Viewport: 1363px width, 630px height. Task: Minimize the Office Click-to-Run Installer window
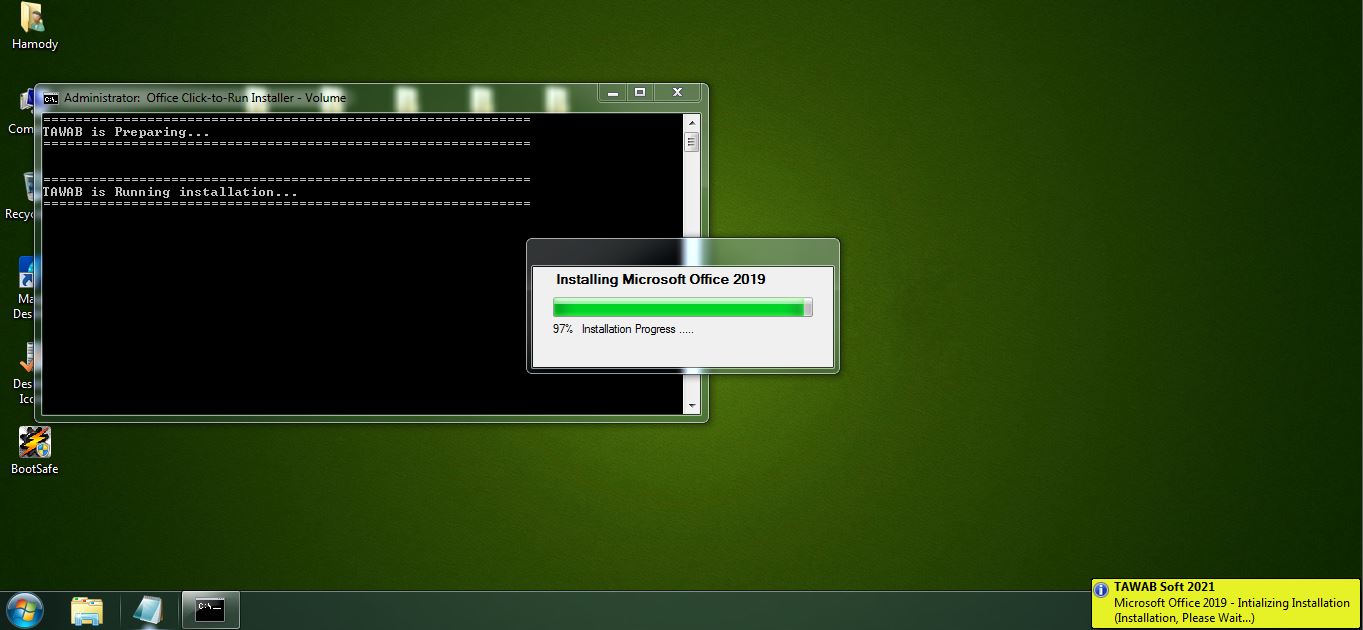click(x=612, y=92)
